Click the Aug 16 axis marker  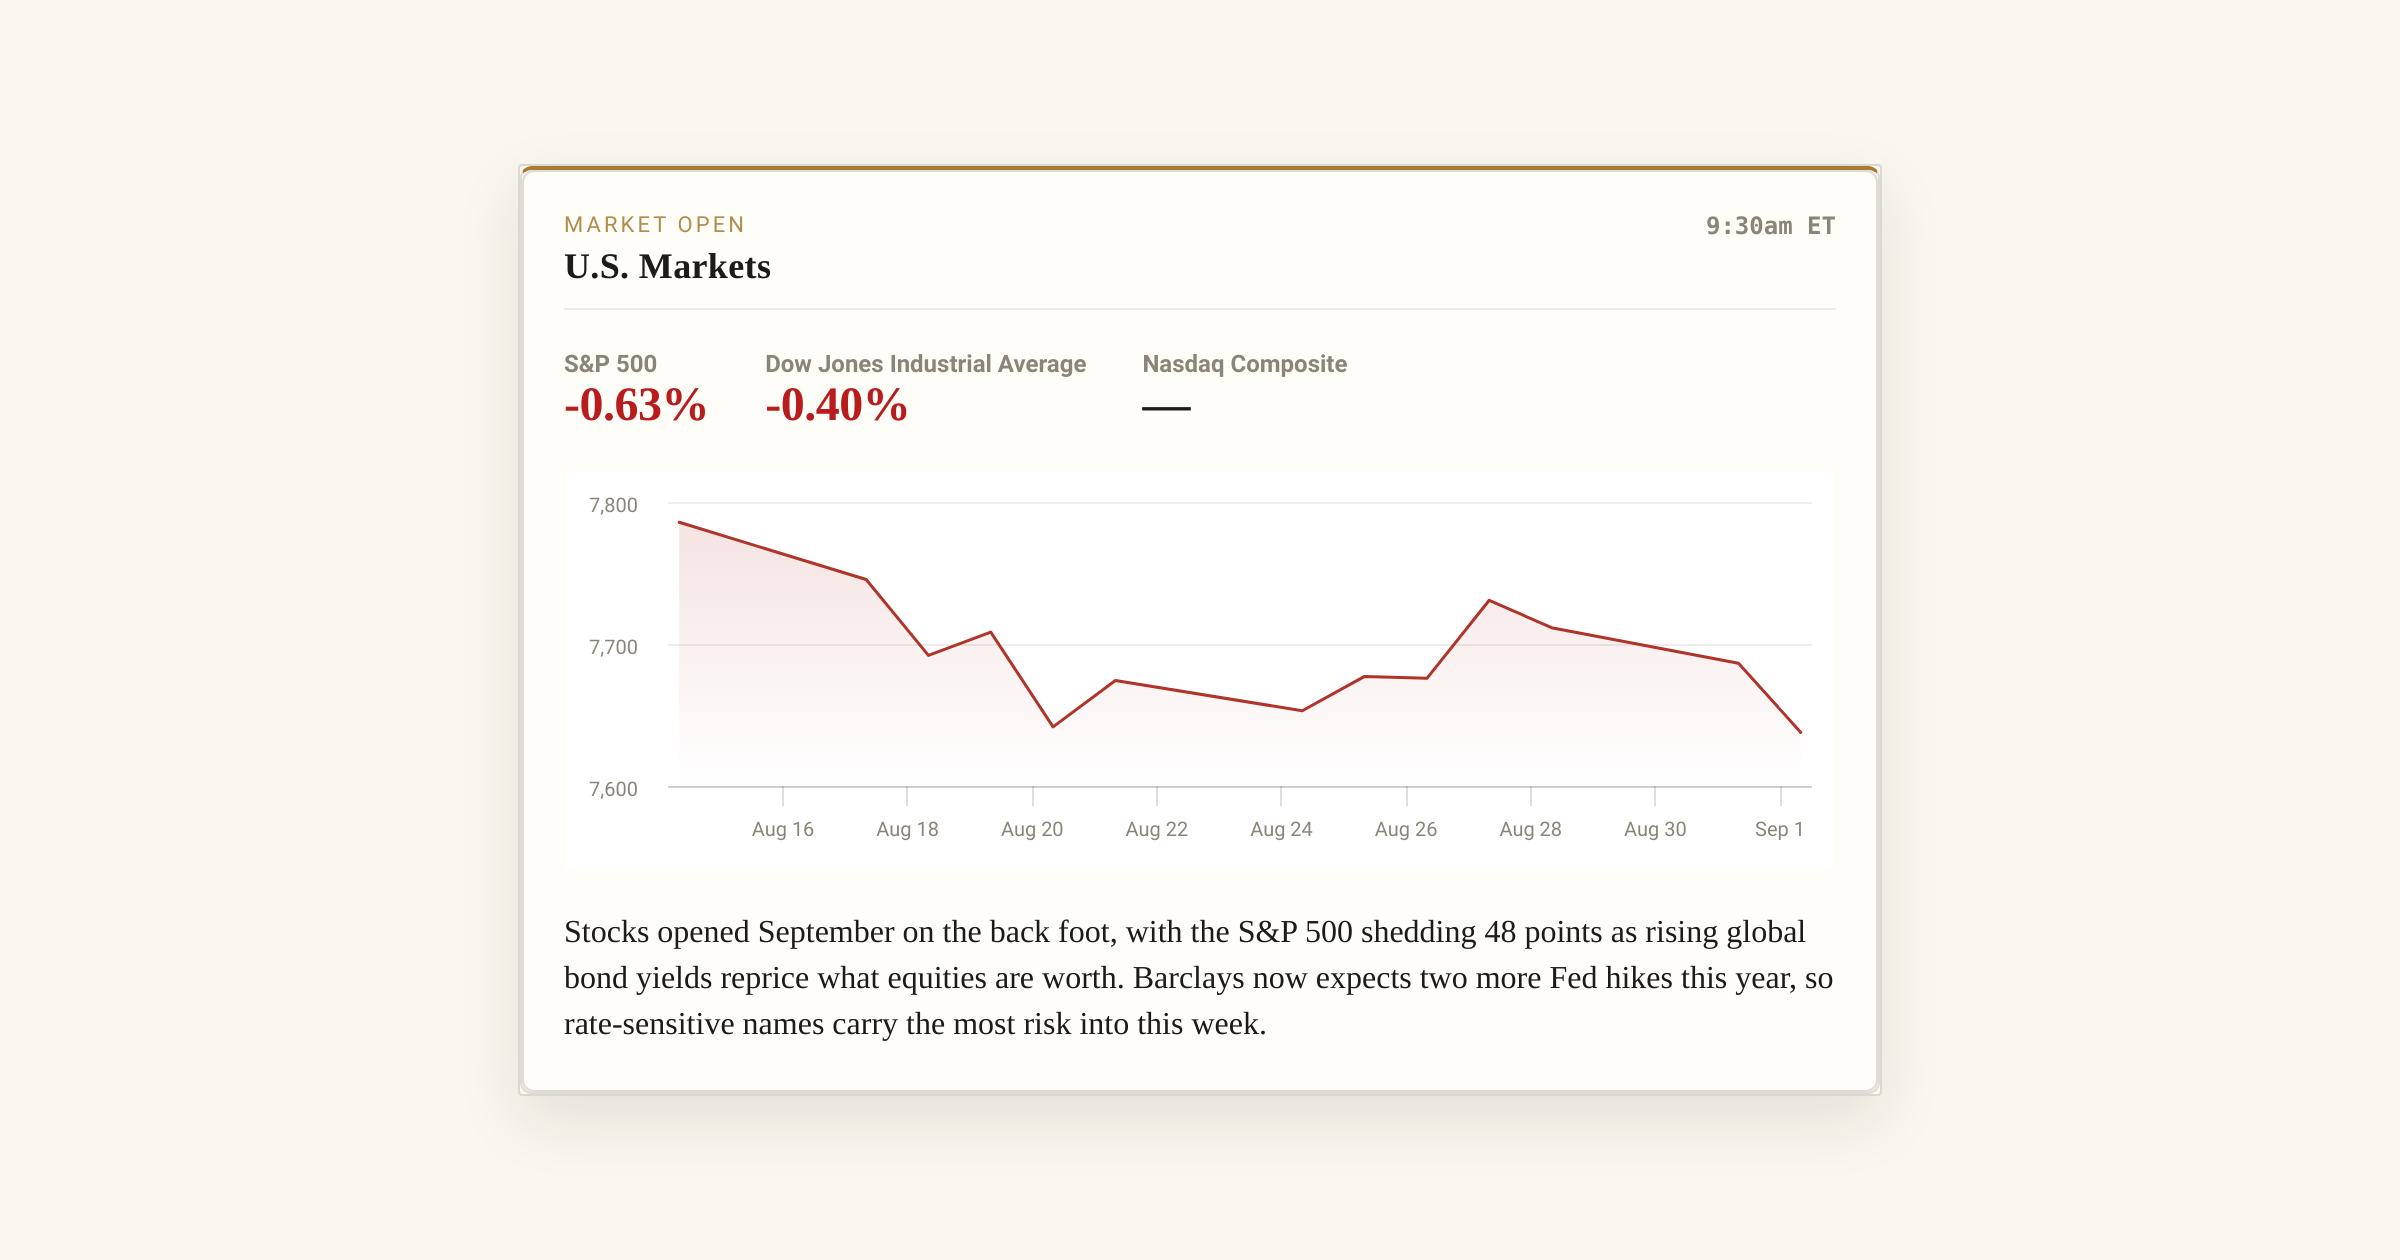tap(782, 829)
